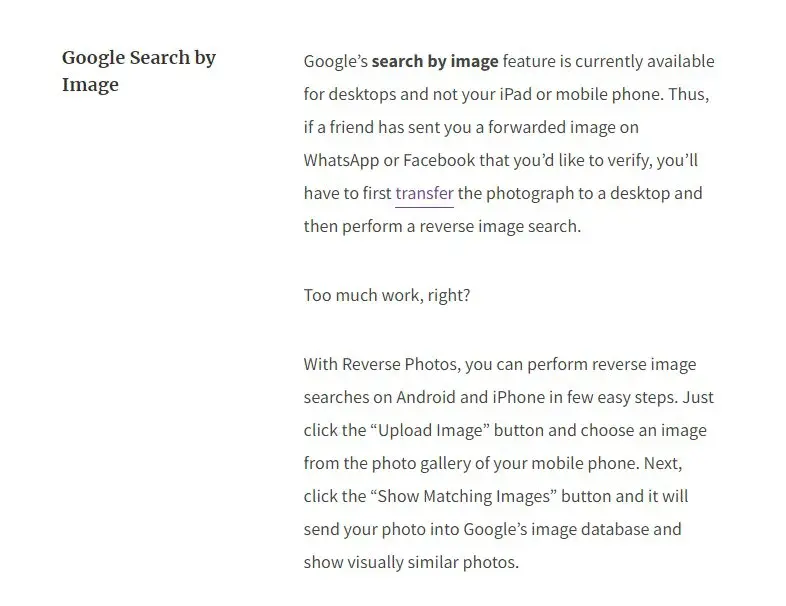Image resolution: width=786 pixels, height=606 pixels.
Task: Click the bold "search by image" text
Action: click(x=435, y=61)
